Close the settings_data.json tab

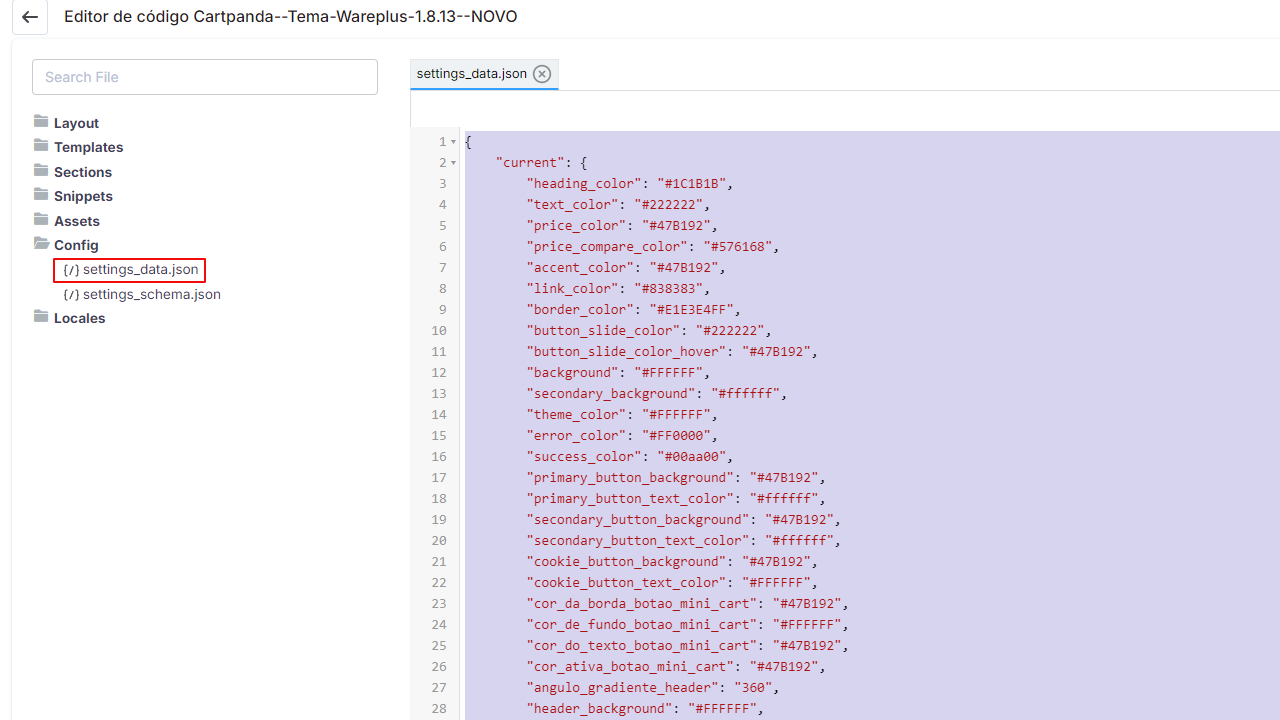[x=542, y=74]
